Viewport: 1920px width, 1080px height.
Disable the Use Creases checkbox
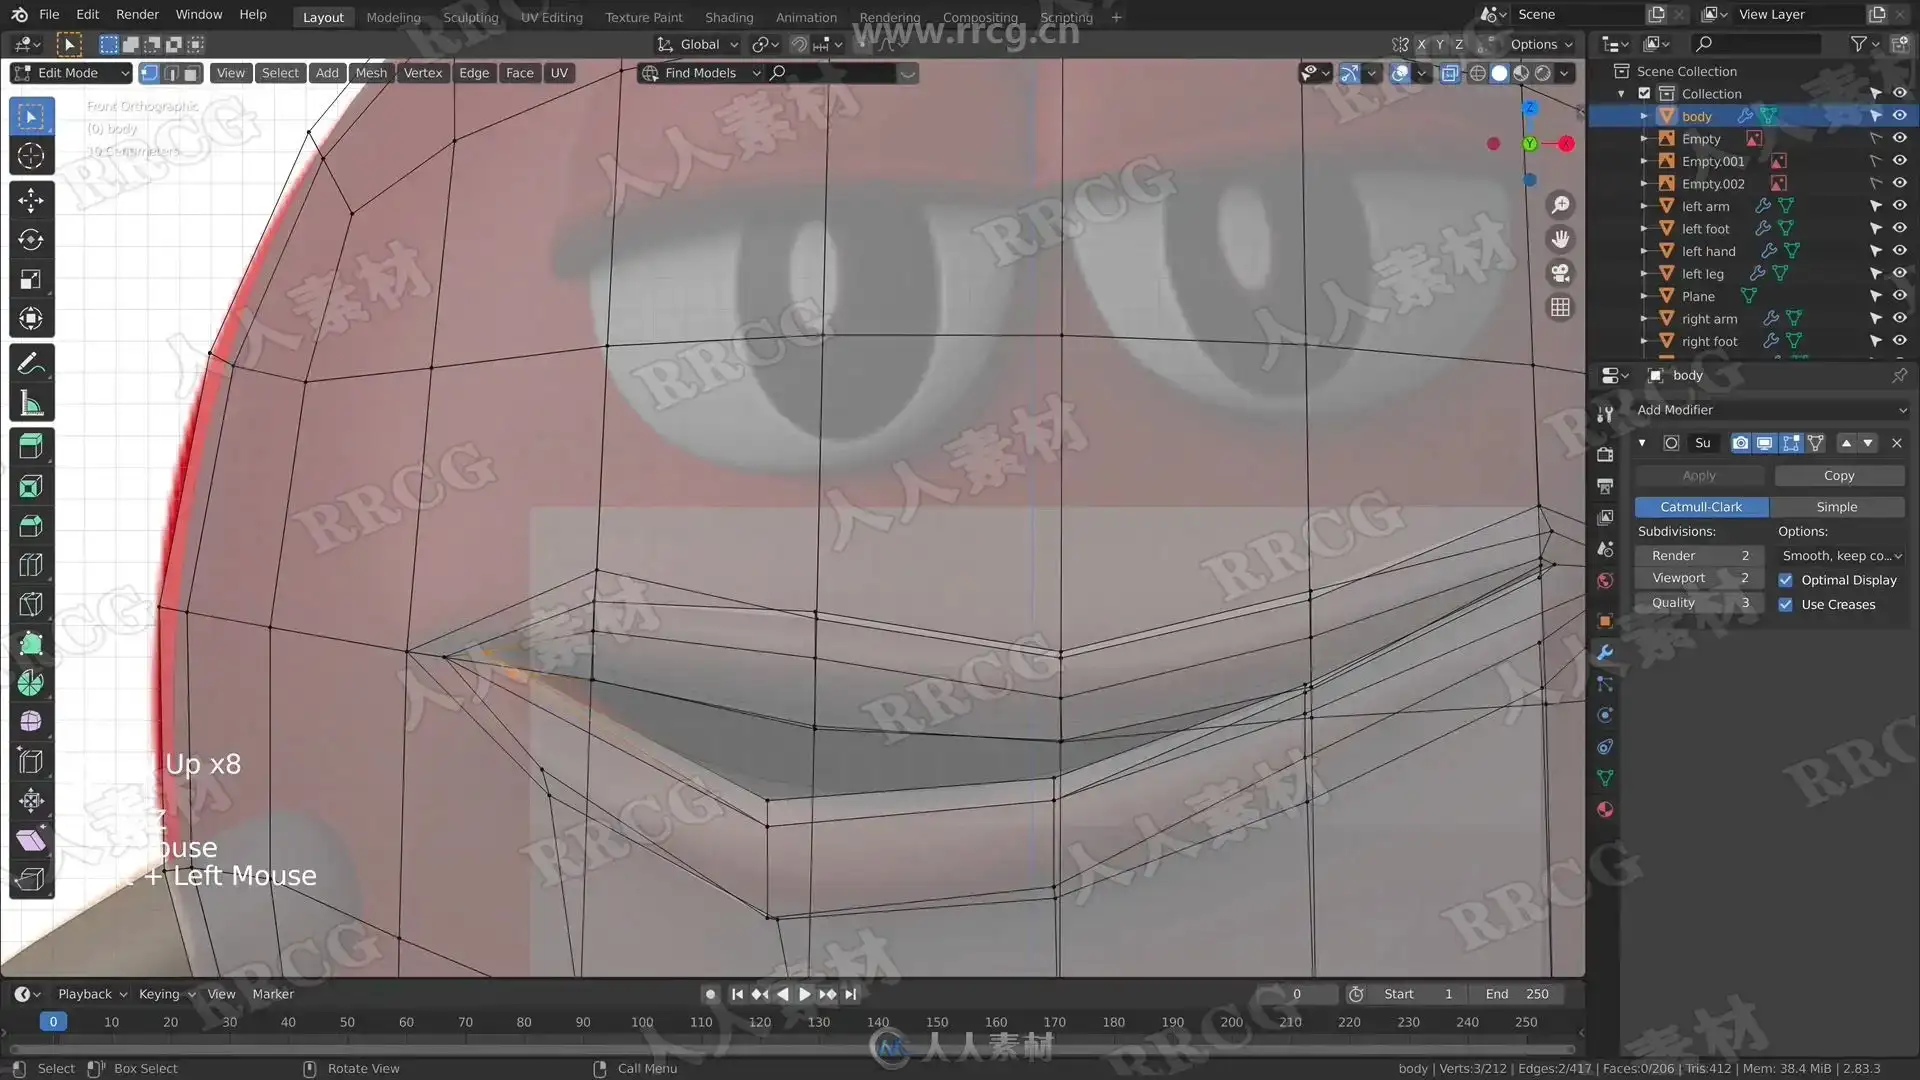click(1785, 604)
